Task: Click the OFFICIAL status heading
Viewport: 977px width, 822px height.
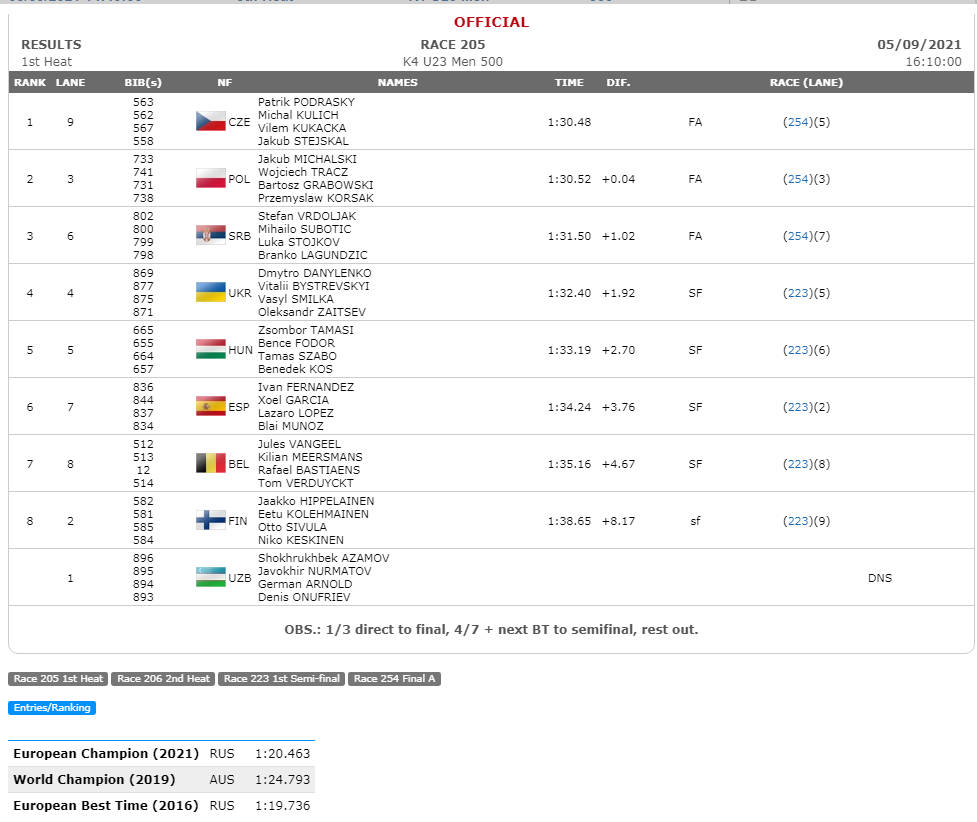Action: (491, 22)
